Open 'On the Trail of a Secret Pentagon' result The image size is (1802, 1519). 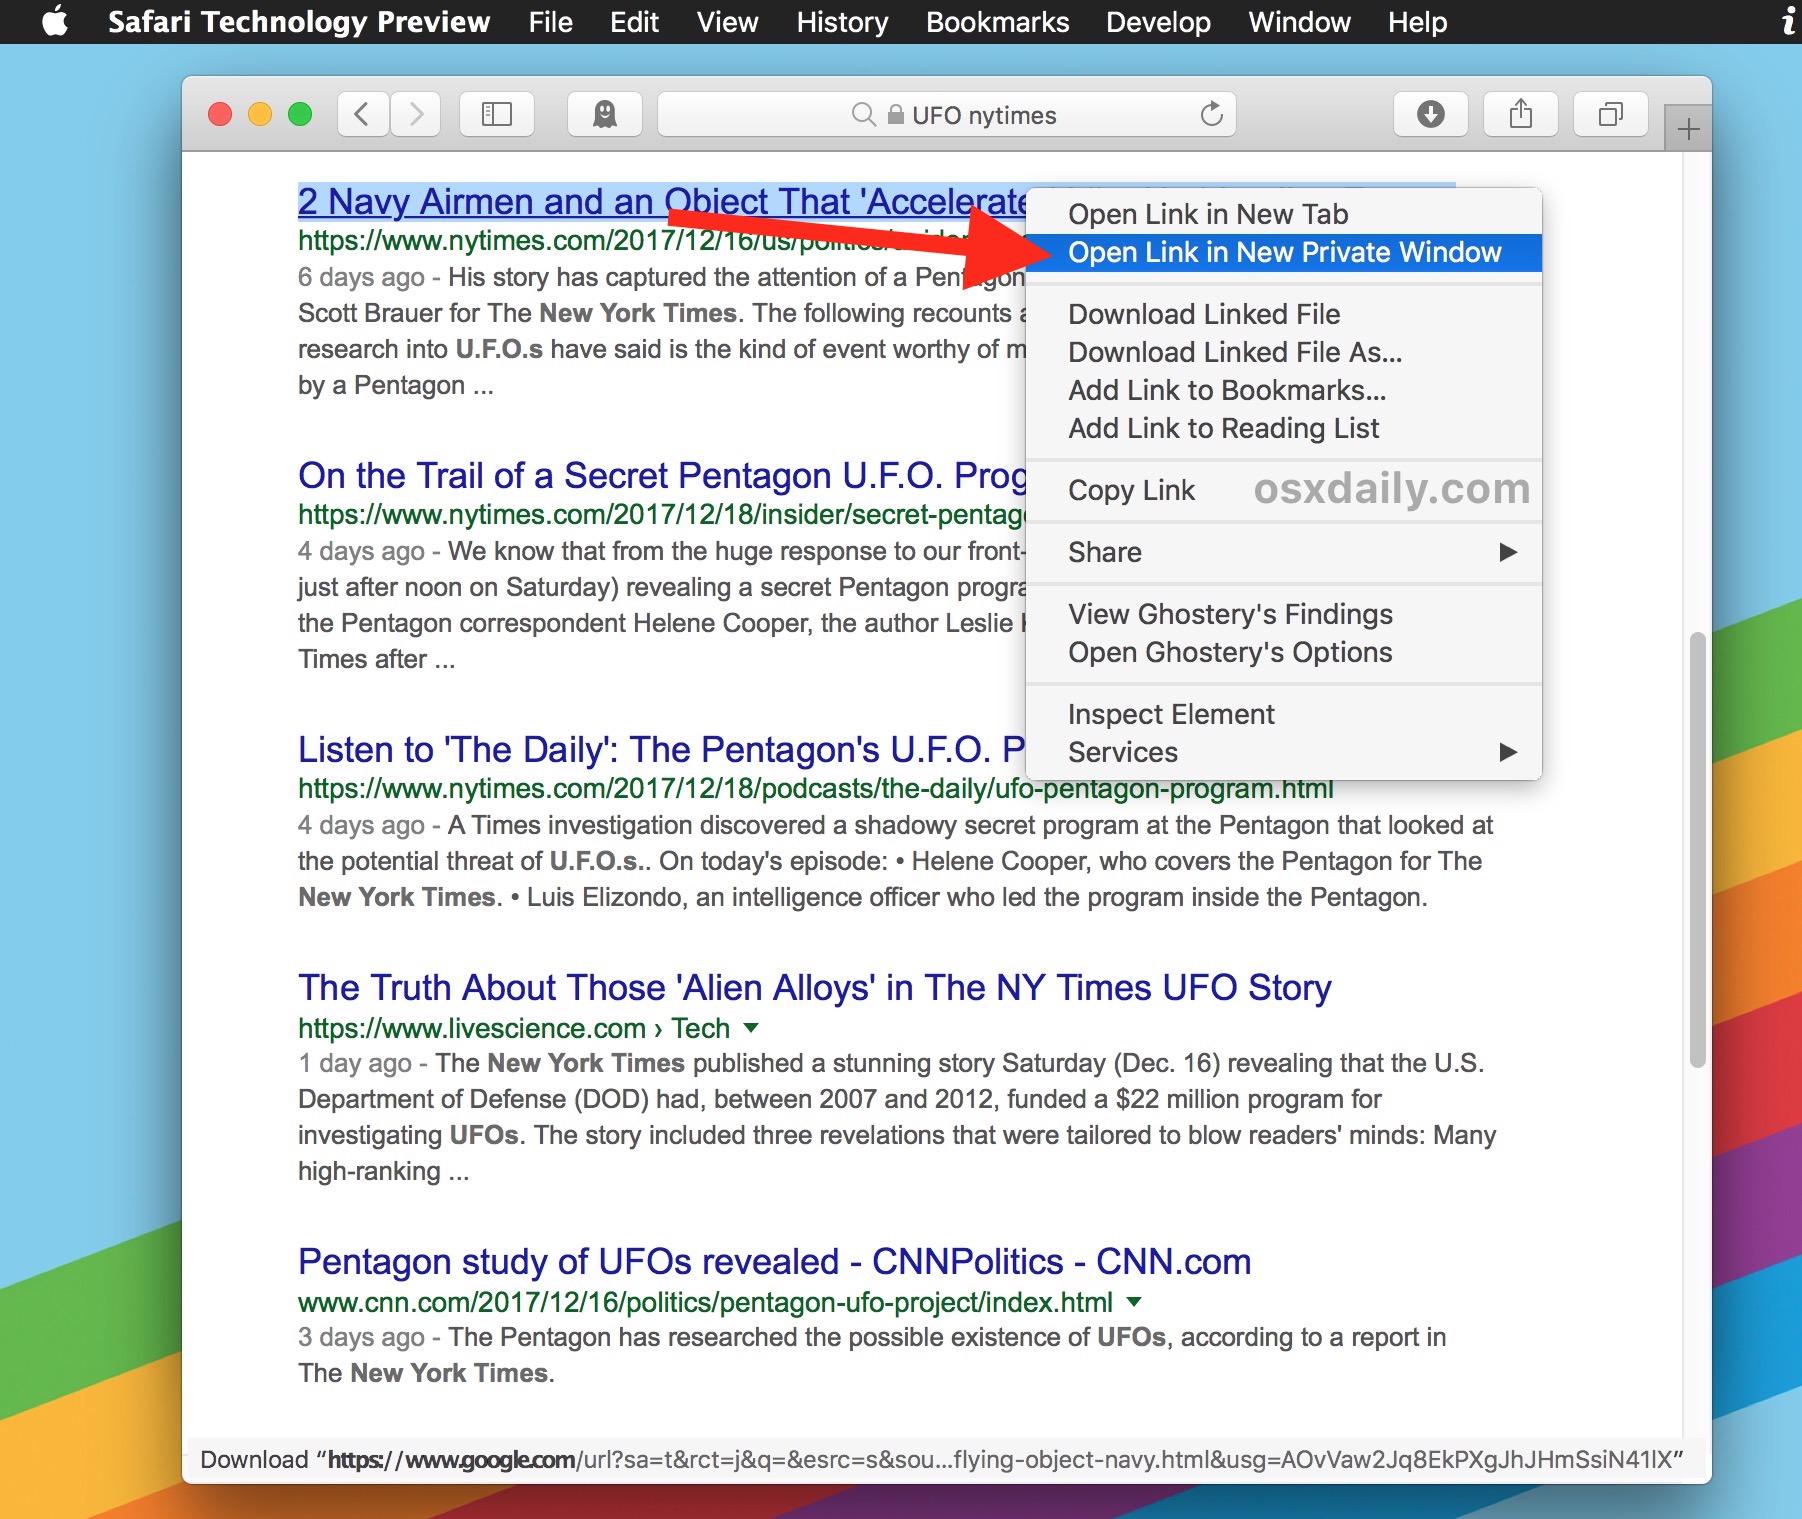(662, 476)
